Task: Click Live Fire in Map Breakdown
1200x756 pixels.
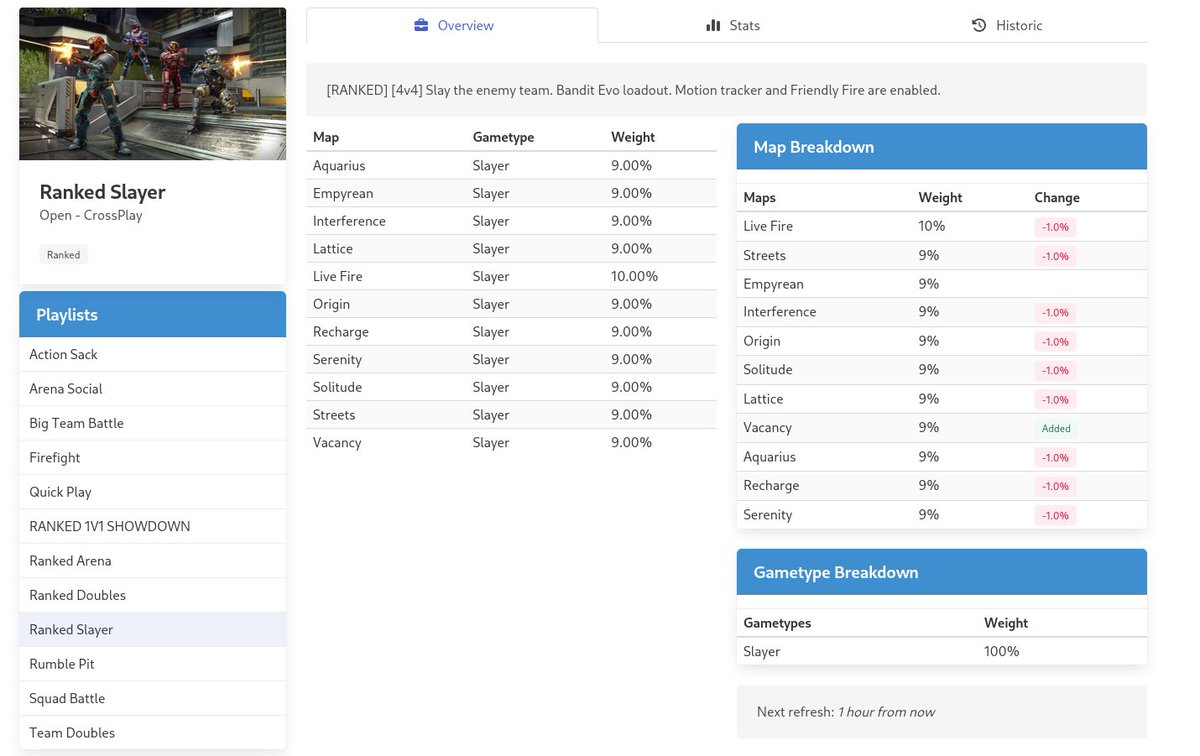Action: [x=768, y=226]
